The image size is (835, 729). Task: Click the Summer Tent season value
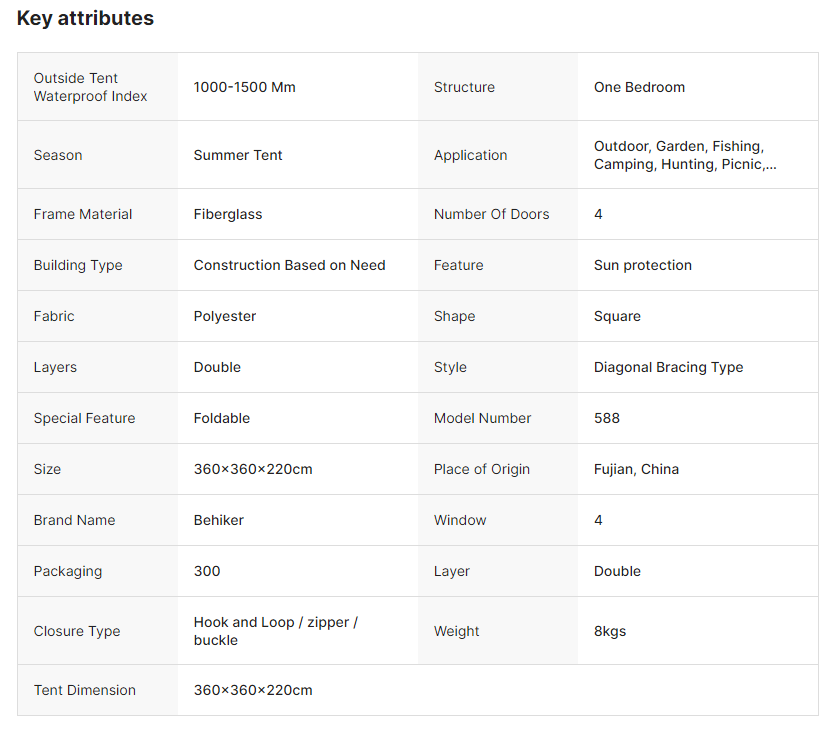pyautogui.click(x=238, y=155)
